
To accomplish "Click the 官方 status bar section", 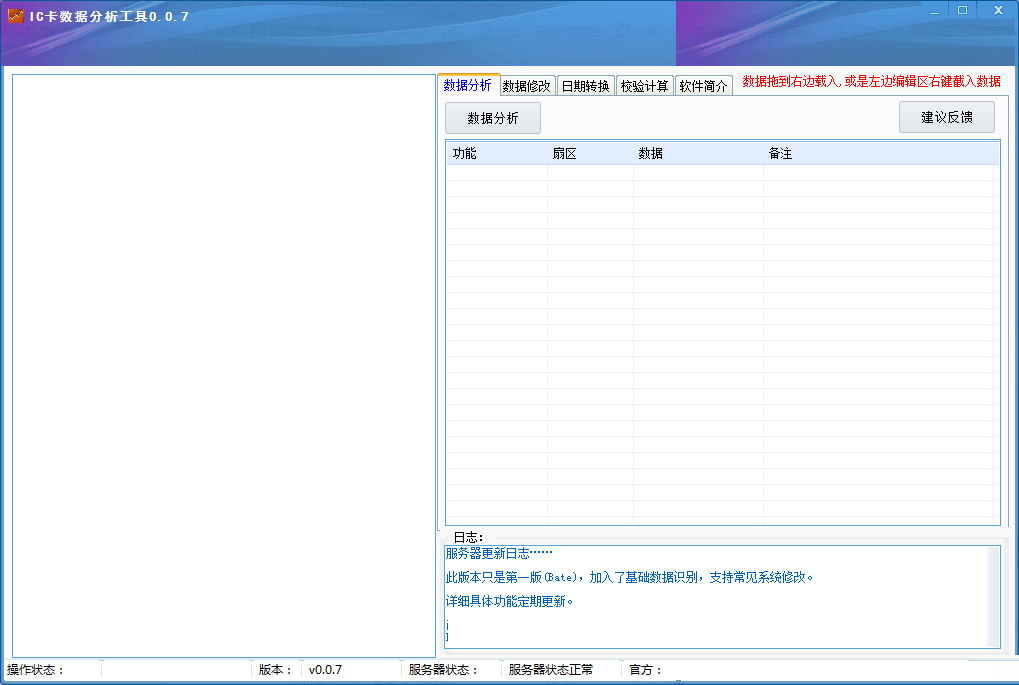I will pyautogui.click(x=645, y=670).
